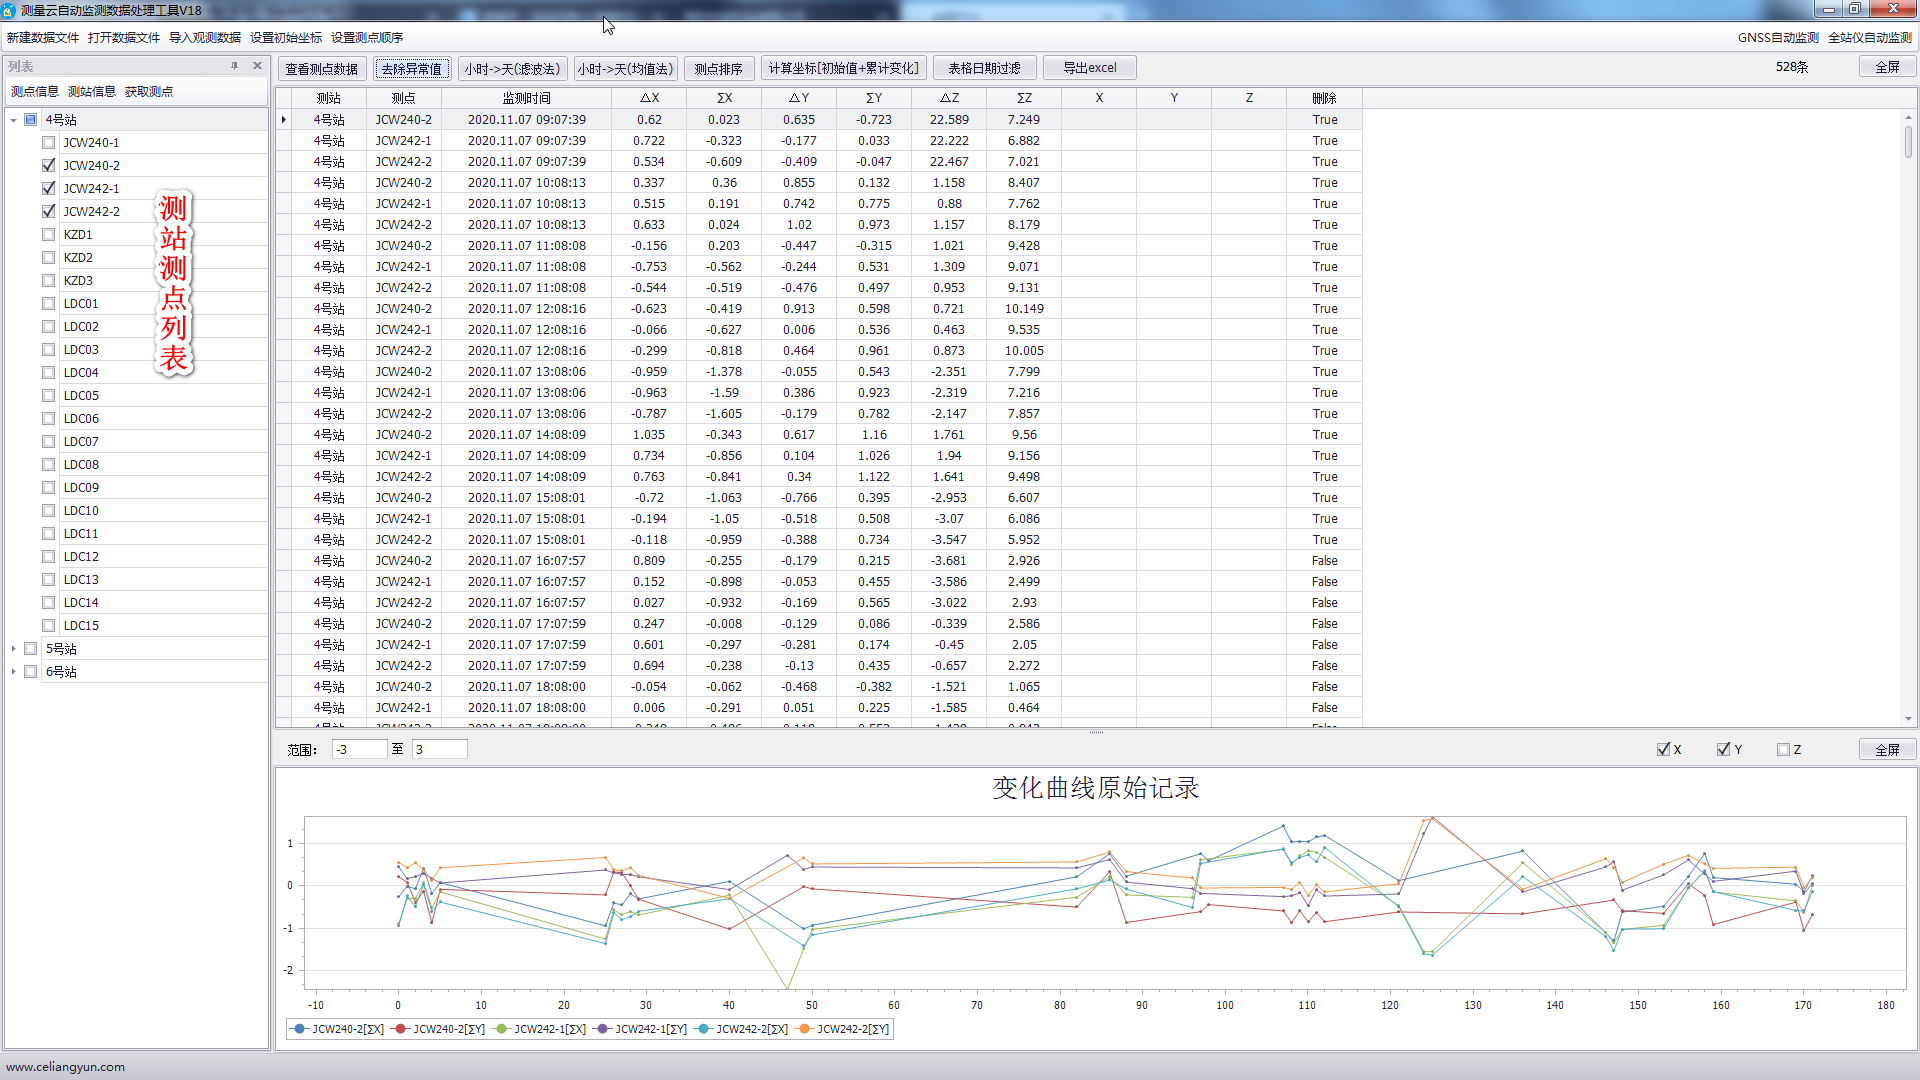Switch to 全站仪自动监测
1920x1080 pixels.
(1869, 38)
